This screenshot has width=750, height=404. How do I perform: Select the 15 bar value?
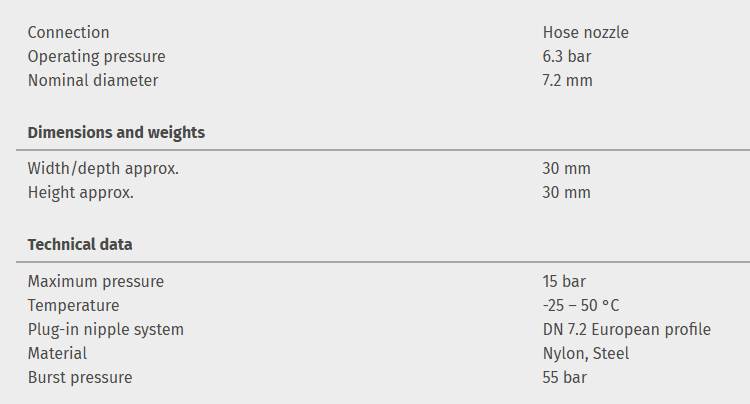[564, 282]
